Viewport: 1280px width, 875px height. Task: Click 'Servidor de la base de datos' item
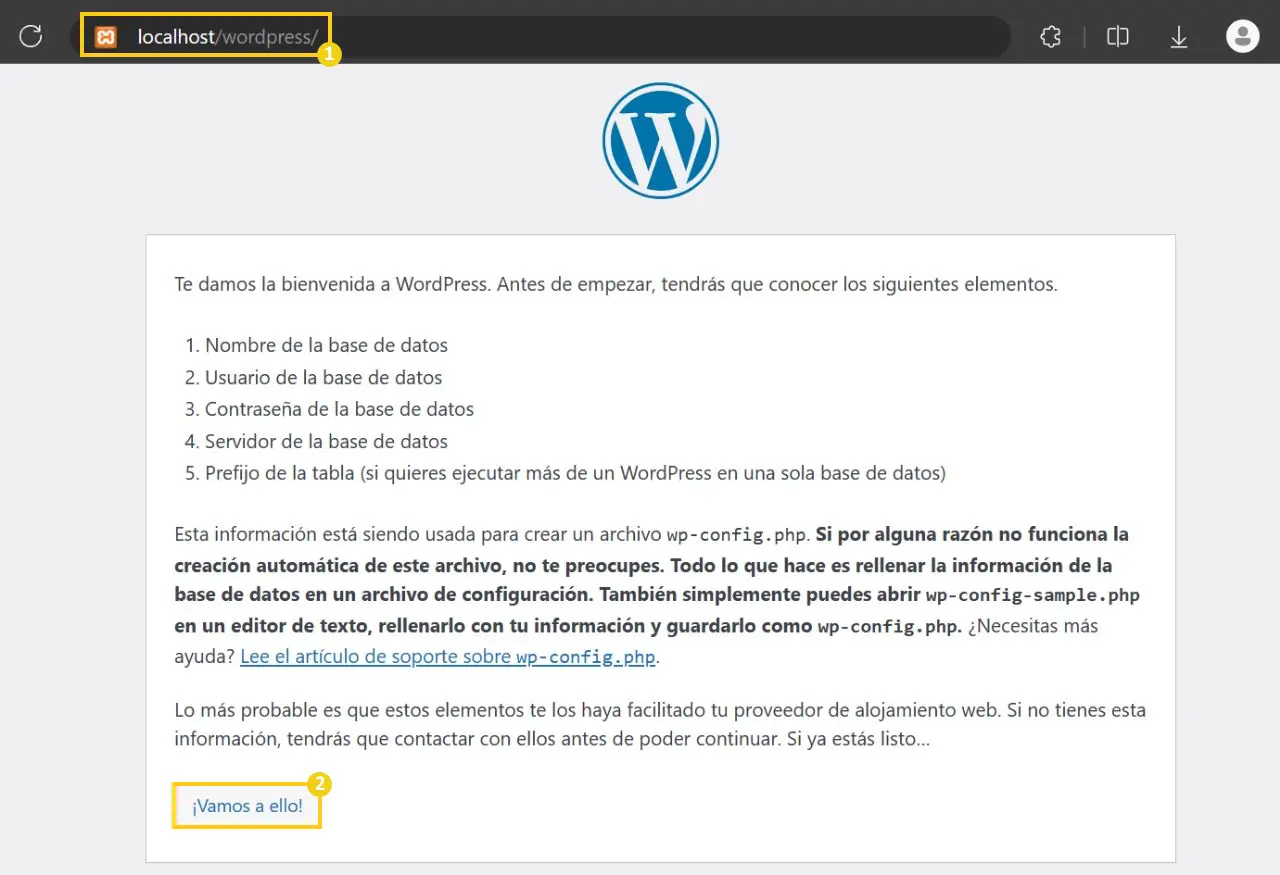[x=326, y=441]
